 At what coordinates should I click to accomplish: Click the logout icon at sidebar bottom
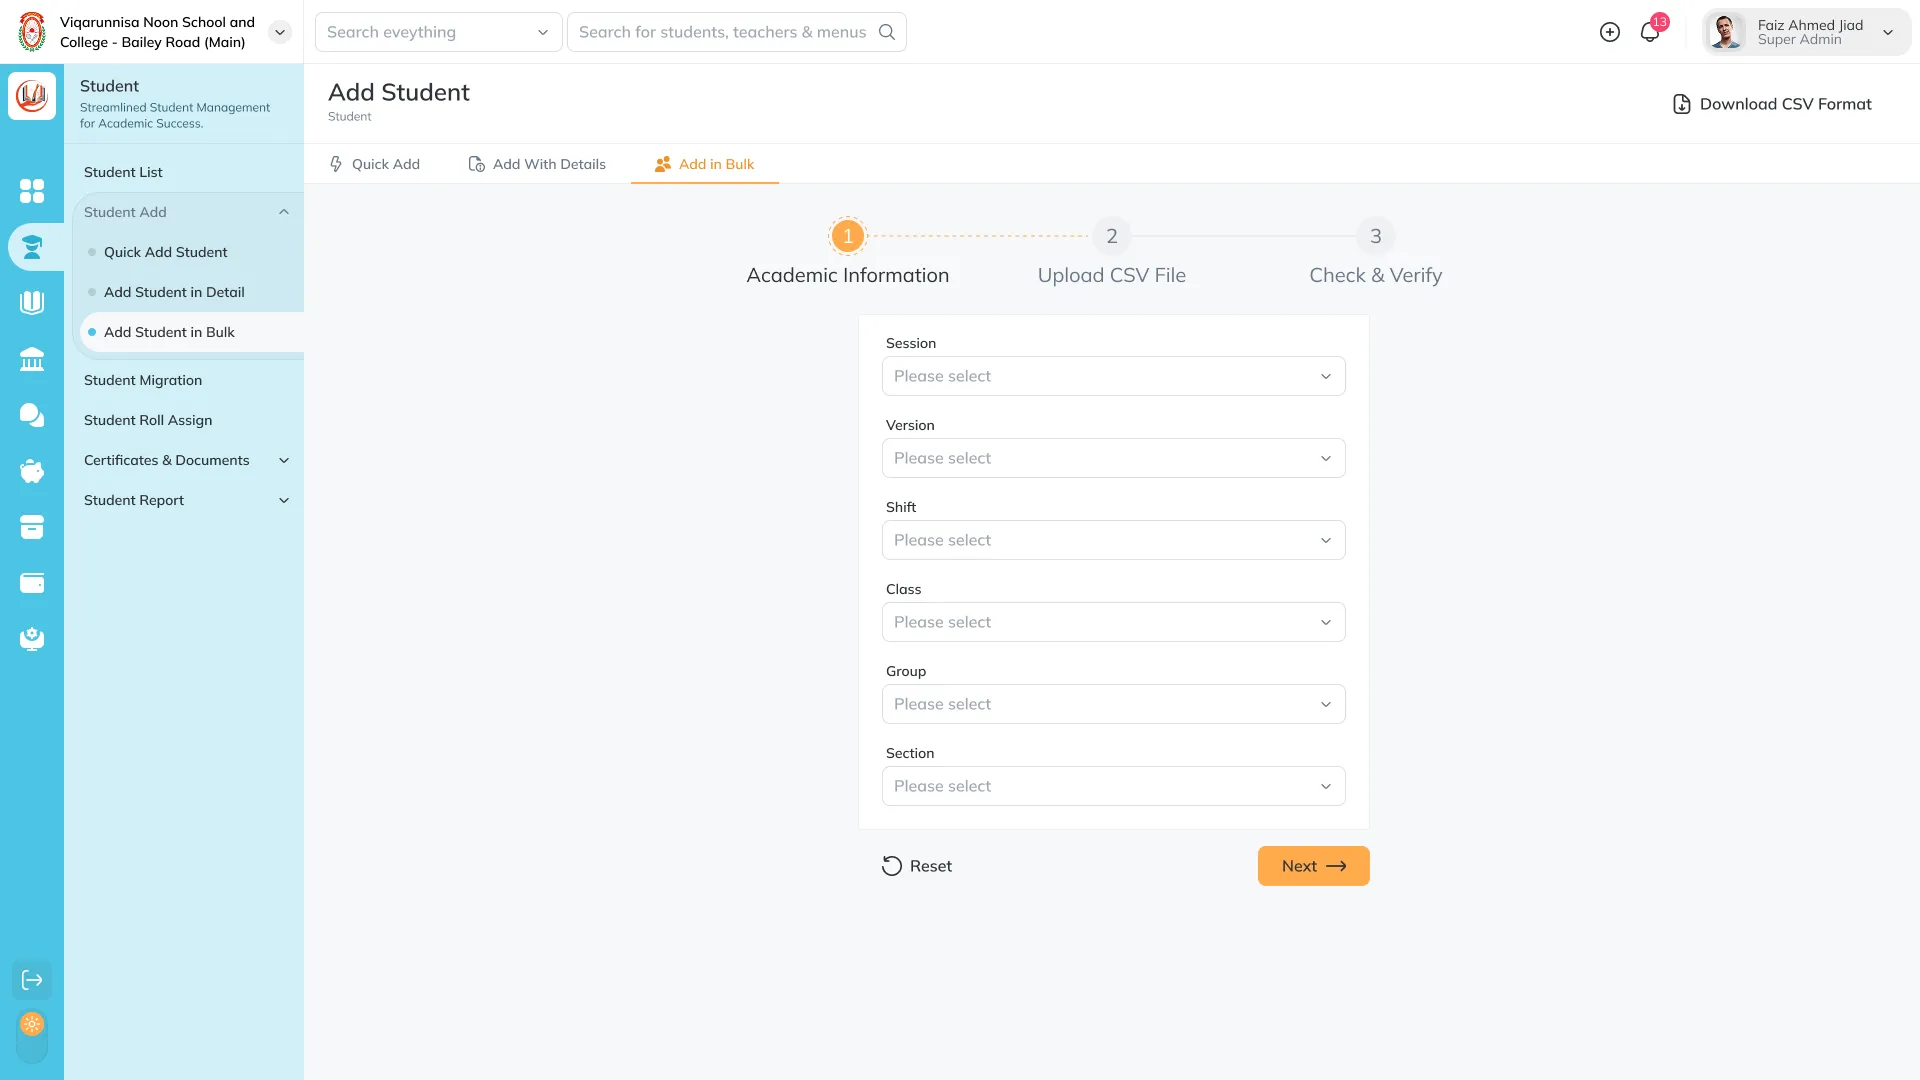(32, 980)
